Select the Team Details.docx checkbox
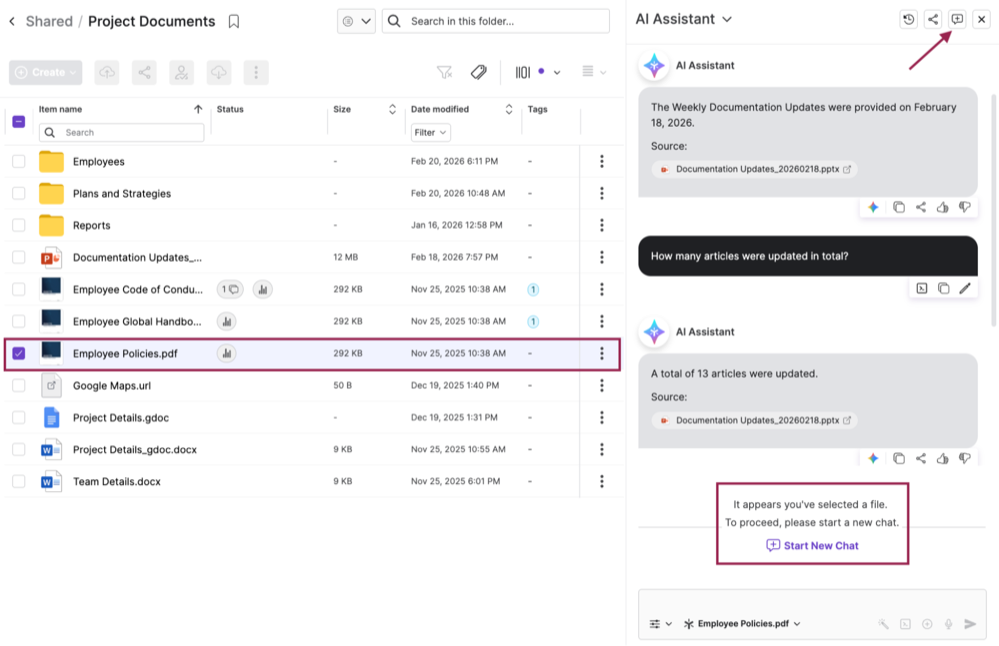Viewport: 999px width, 646px height. pos(19,481)
